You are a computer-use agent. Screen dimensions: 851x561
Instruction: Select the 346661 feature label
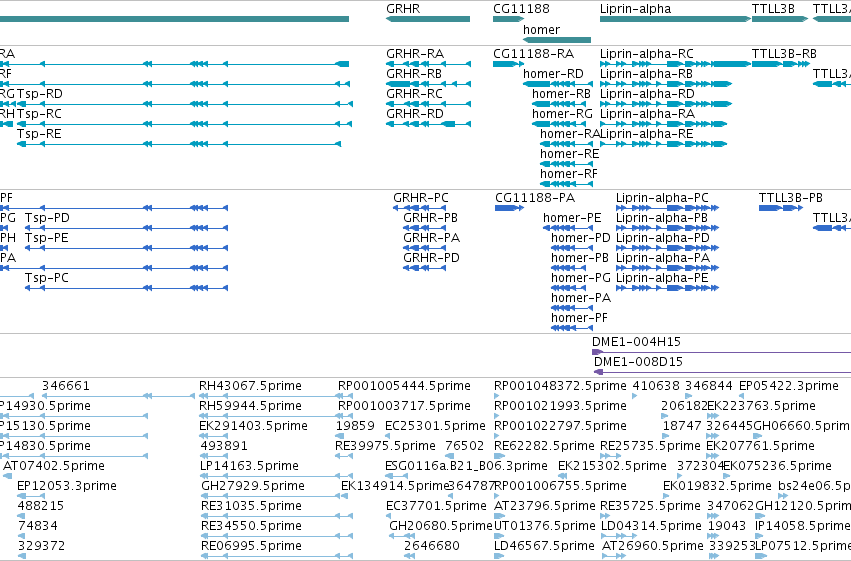click(66, 386)
